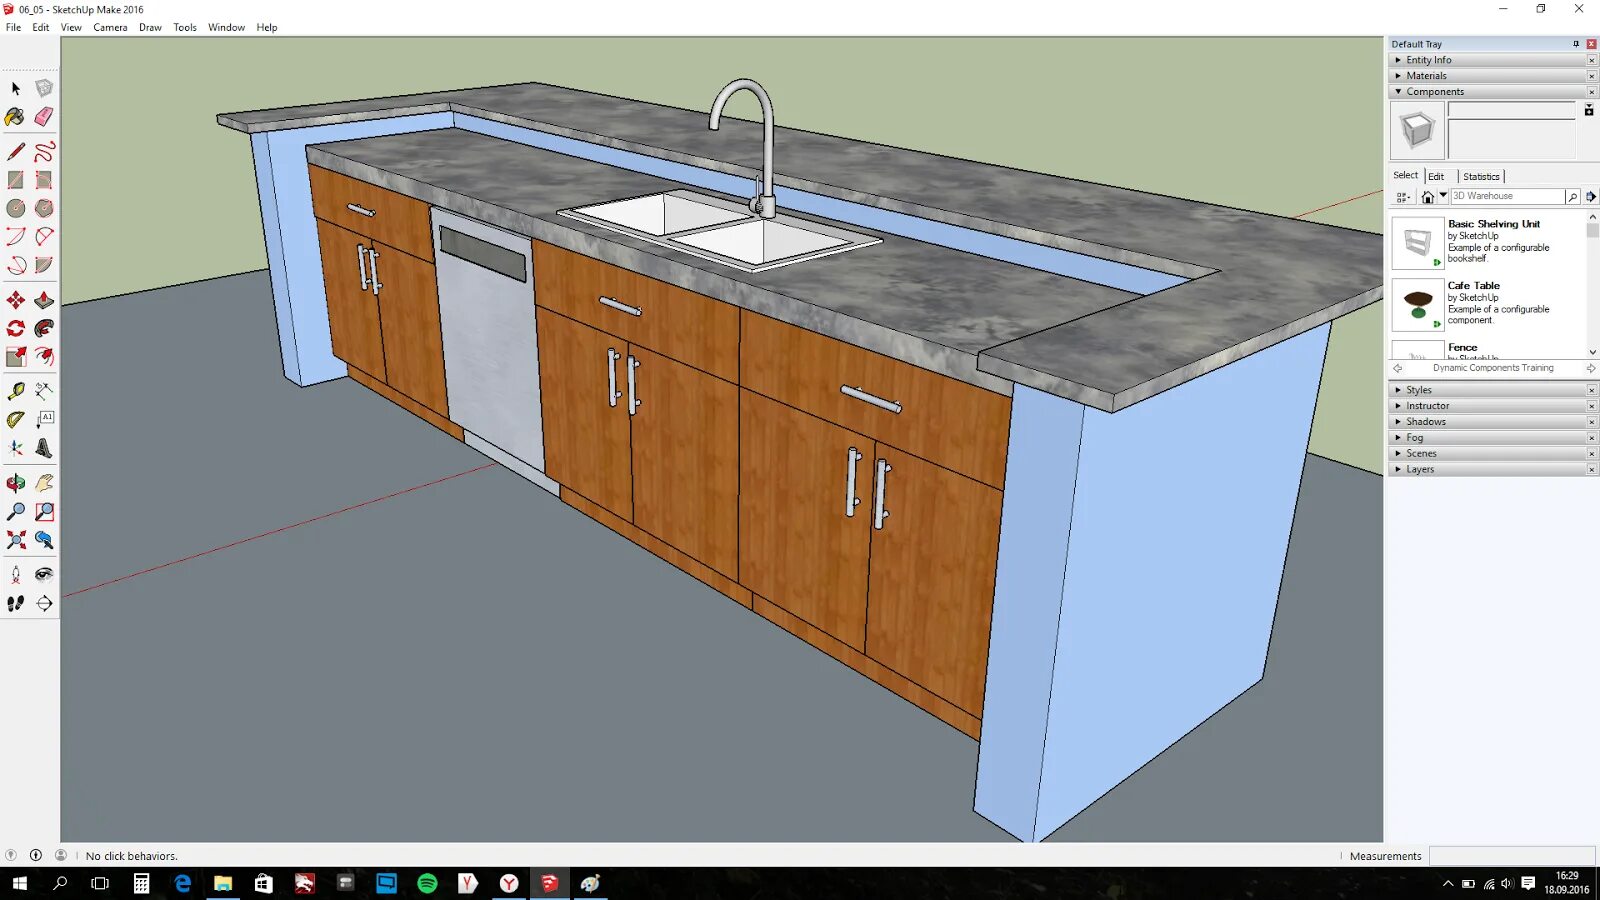Choose the Rotate tool

coord(16,328)
